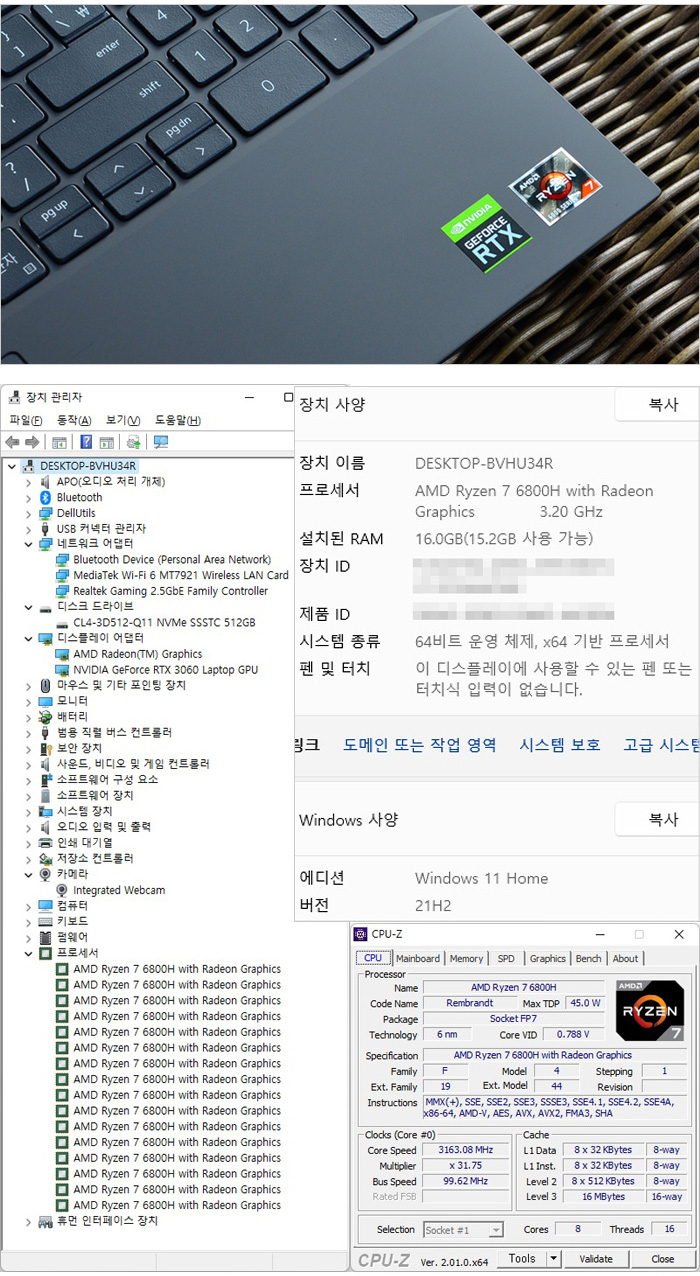
Task: Click the Device Manager title bar icon
Action: click(x=13, y=398)
